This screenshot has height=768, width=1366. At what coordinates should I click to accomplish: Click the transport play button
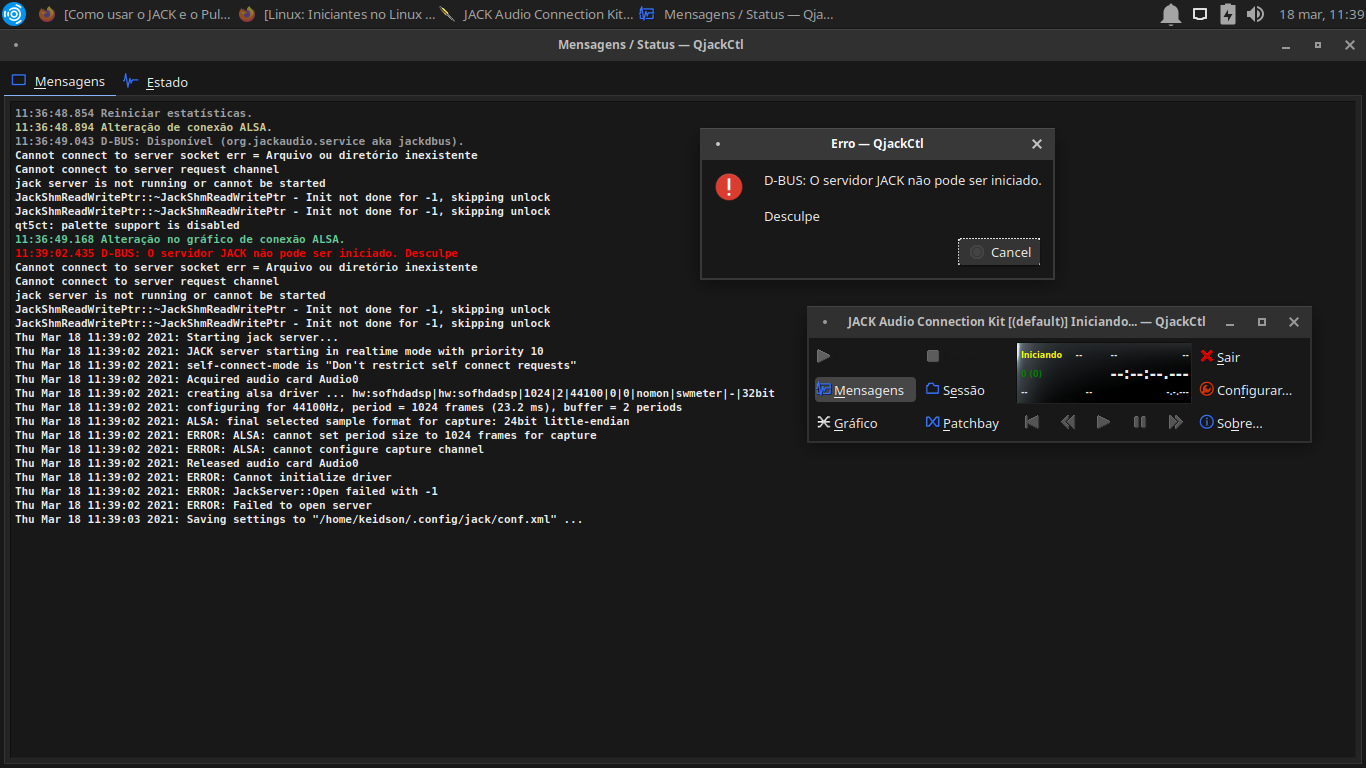coord(1103,422)
